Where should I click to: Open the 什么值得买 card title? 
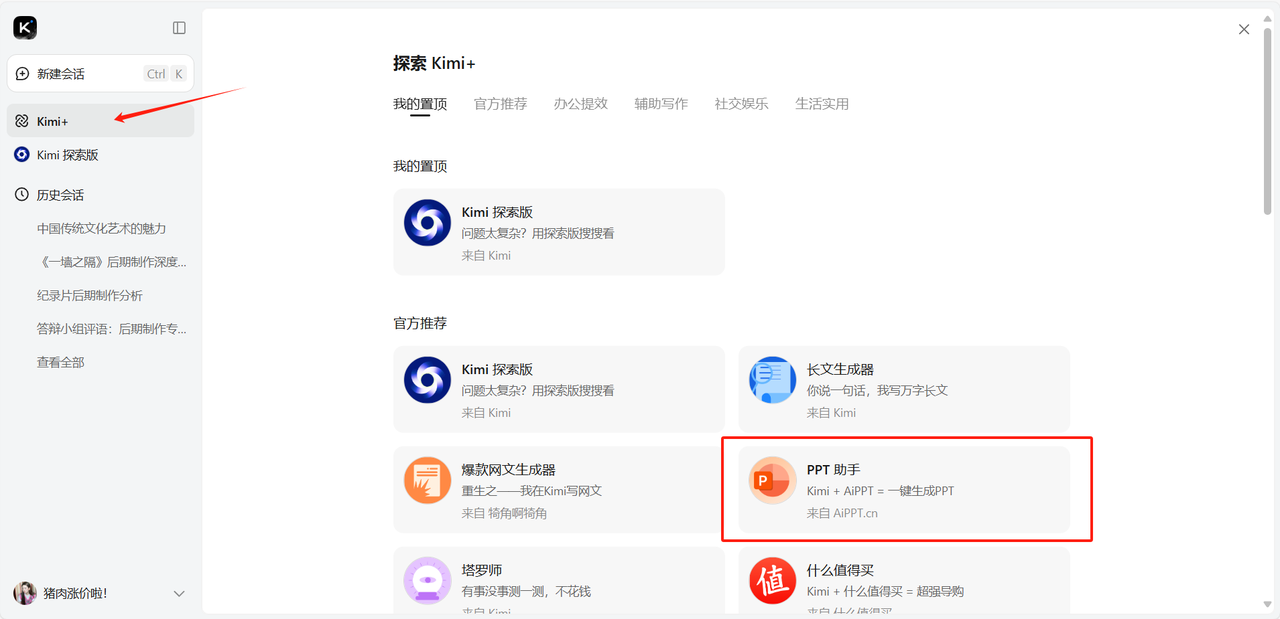click(840, 570)
